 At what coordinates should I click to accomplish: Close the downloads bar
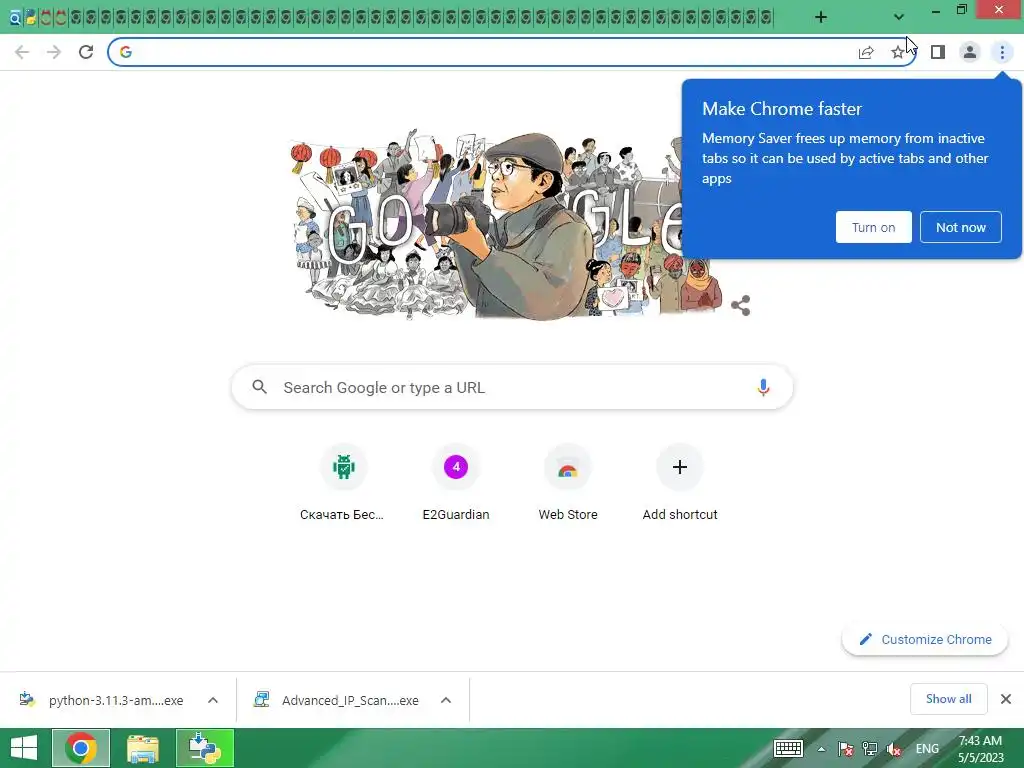1006,699
